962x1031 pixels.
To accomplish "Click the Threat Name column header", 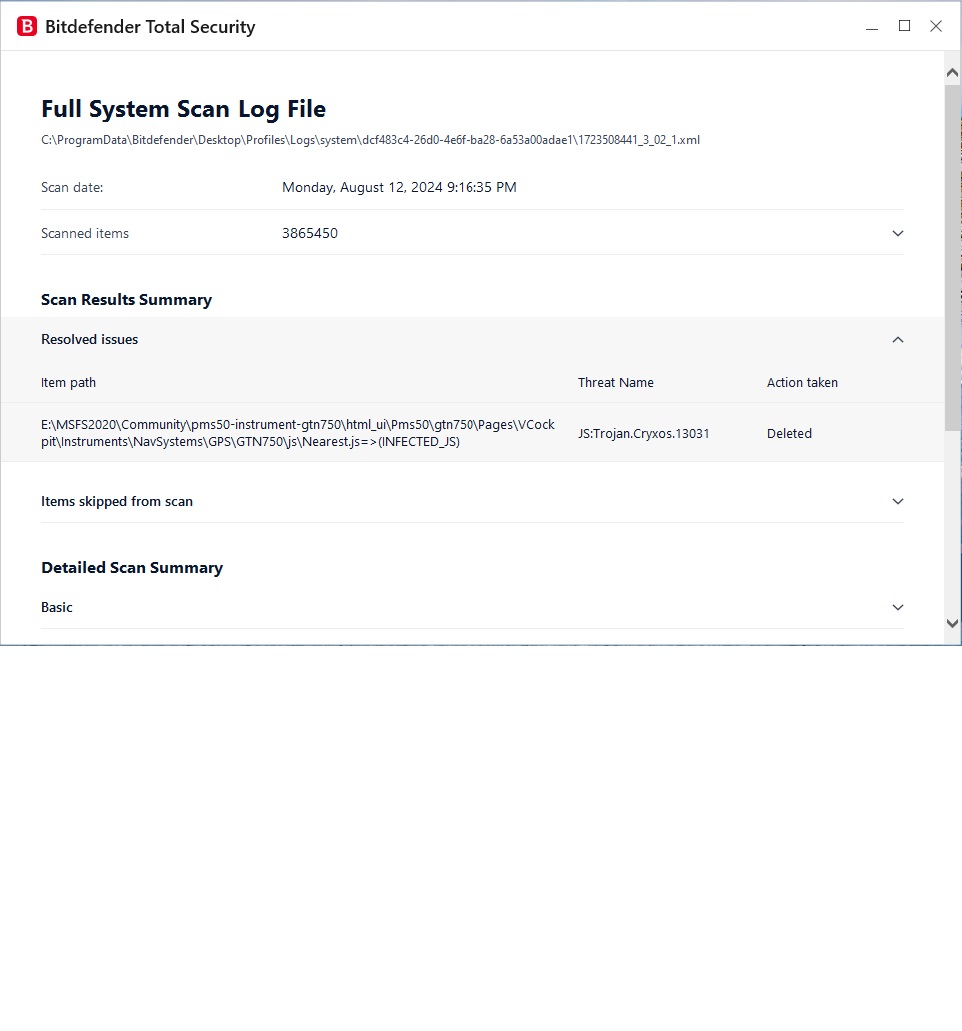I will point(615,383).
